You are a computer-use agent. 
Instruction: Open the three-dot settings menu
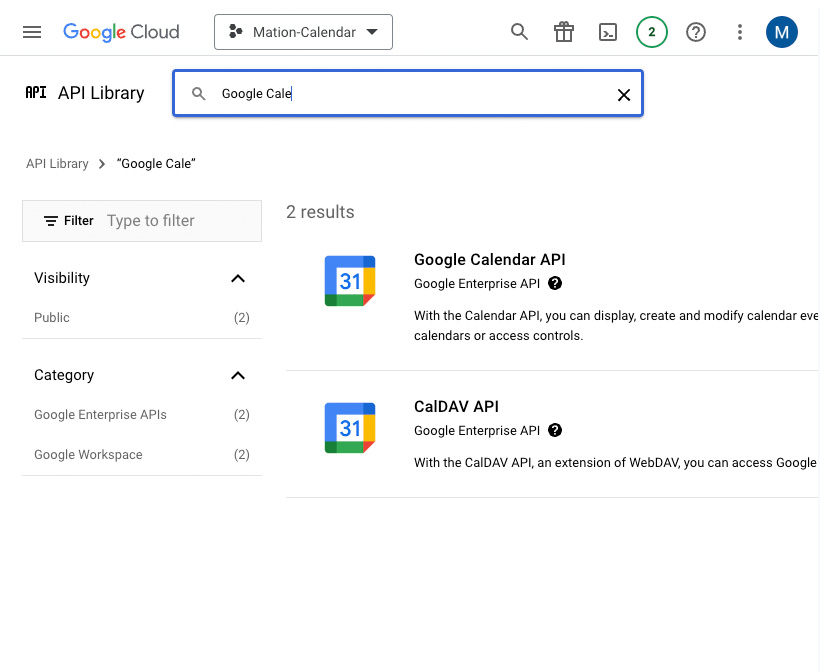pos(739,32)
